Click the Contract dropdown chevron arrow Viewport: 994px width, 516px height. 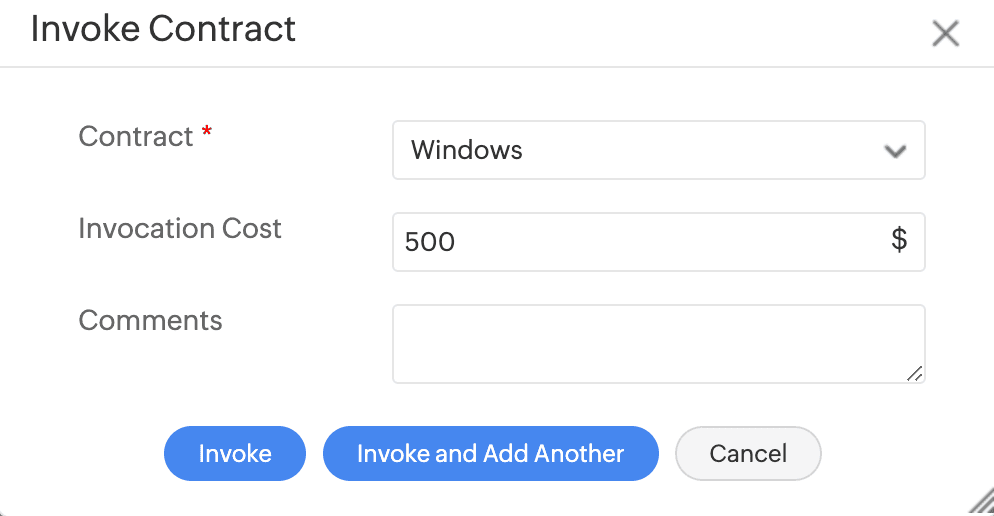pyautogui.click(x=895, y=151)
